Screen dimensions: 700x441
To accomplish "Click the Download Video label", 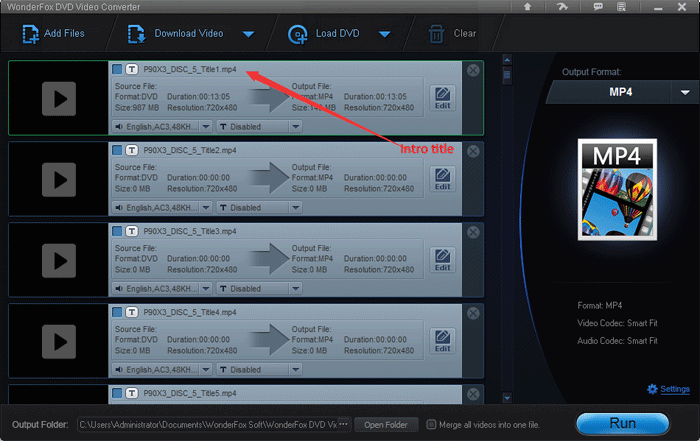I will tap(189, 33).
